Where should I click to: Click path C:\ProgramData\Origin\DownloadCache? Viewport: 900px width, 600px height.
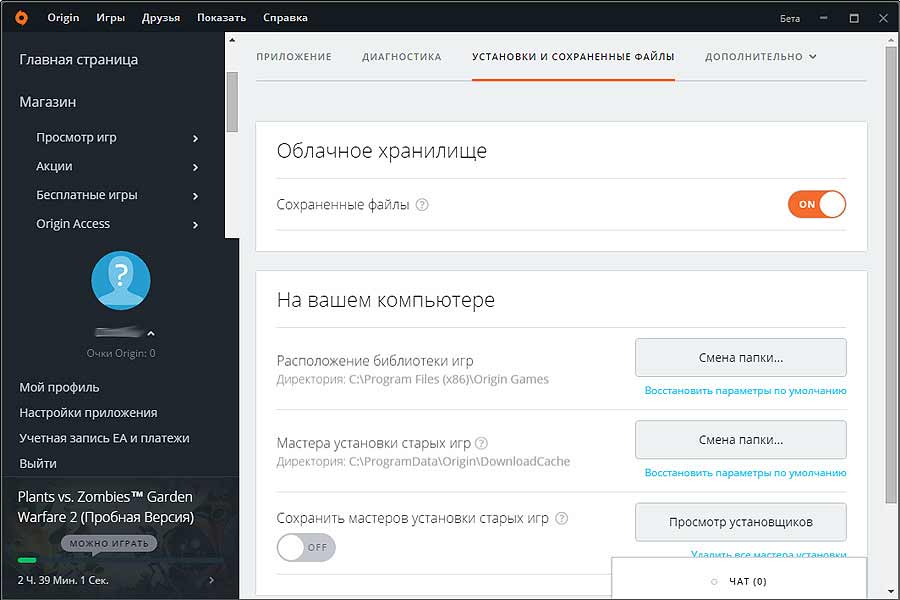pos(459,461)
